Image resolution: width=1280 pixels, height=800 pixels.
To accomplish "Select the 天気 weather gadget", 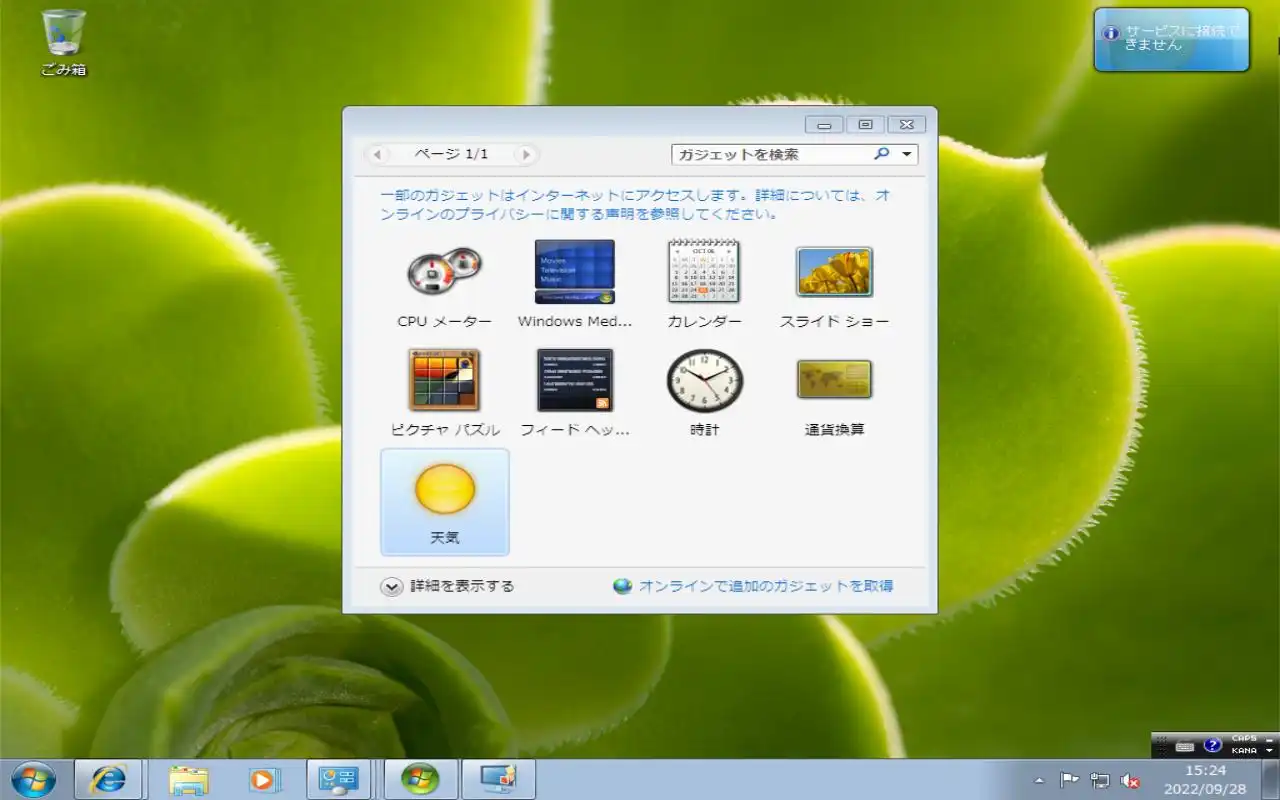I will (445, 502).
